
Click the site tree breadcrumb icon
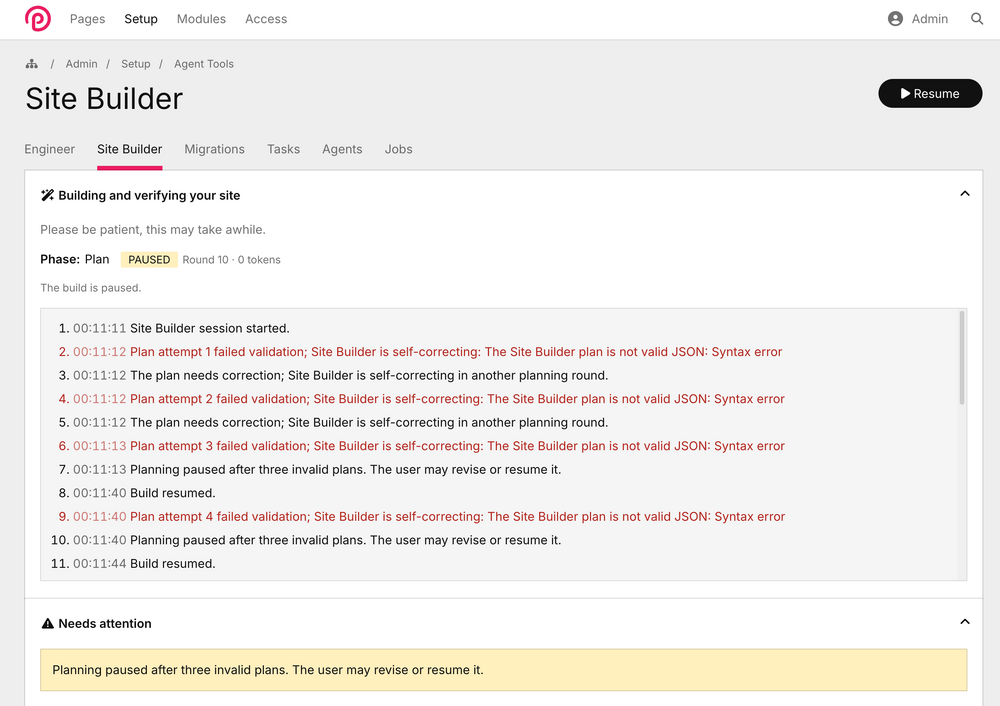pyautogui.click(x=32, y=64)
